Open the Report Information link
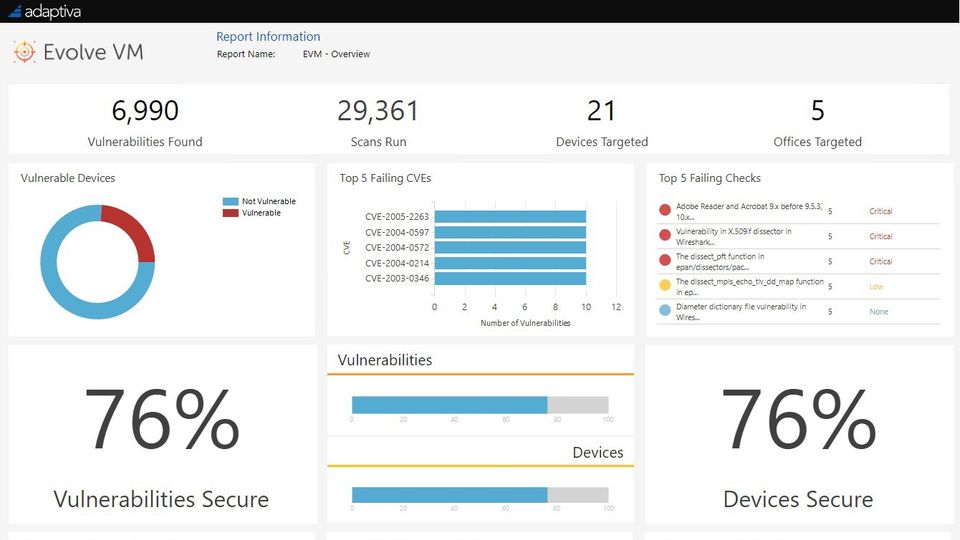Screen dimensions: 960x540 [268, 37]
